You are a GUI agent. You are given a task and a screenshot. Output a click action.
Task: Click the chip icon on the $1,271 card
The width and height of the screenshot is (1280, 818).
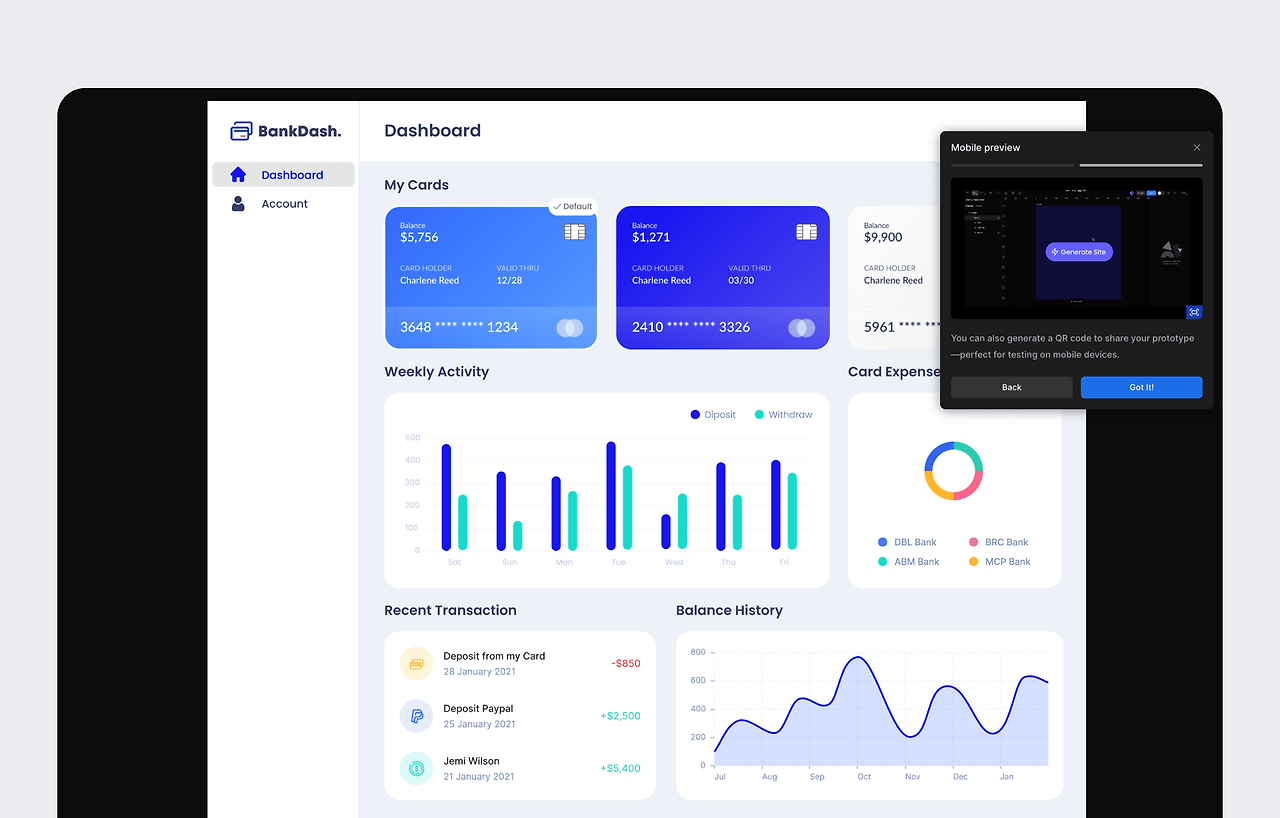point(806,232)
